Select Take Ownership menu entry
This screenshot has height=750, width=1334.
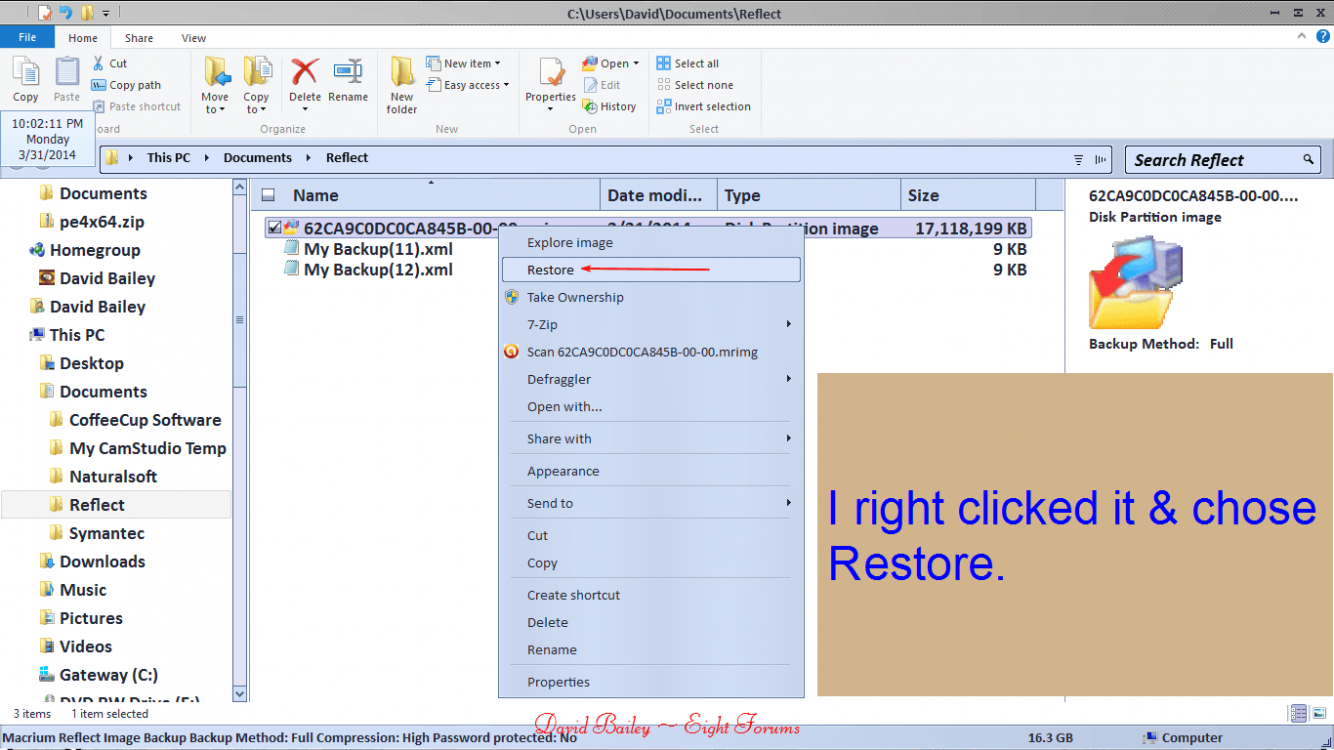click(x=651, y=297)
